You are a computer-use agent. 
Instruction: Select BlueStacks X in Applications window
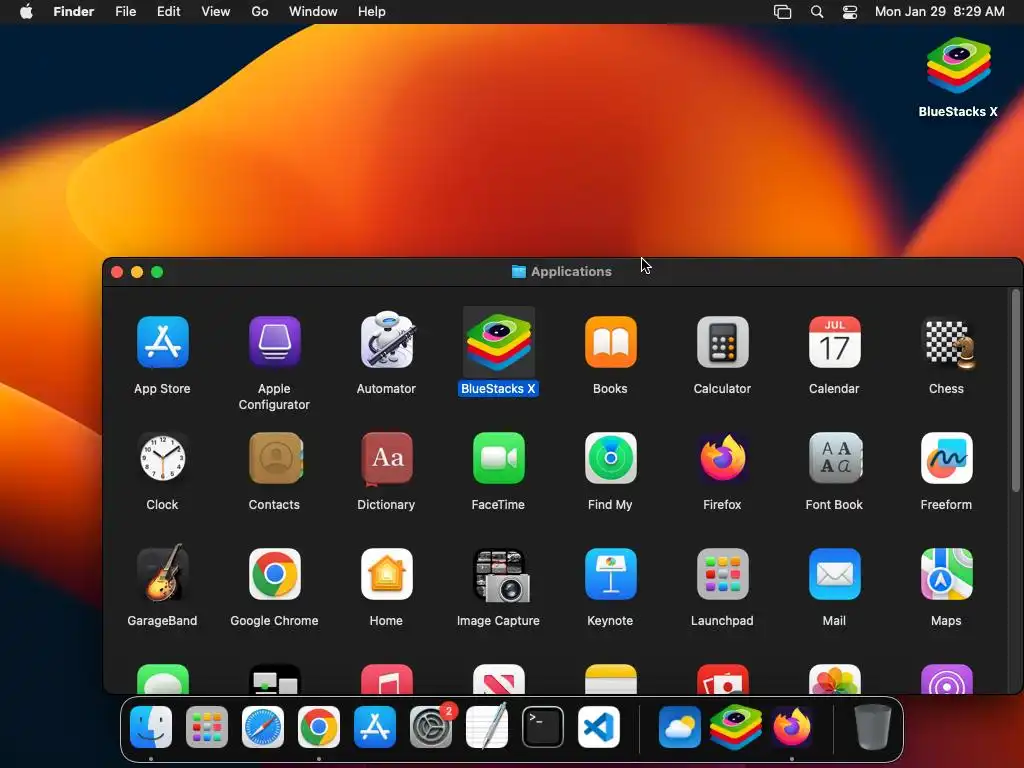click(x=498, y=342)
